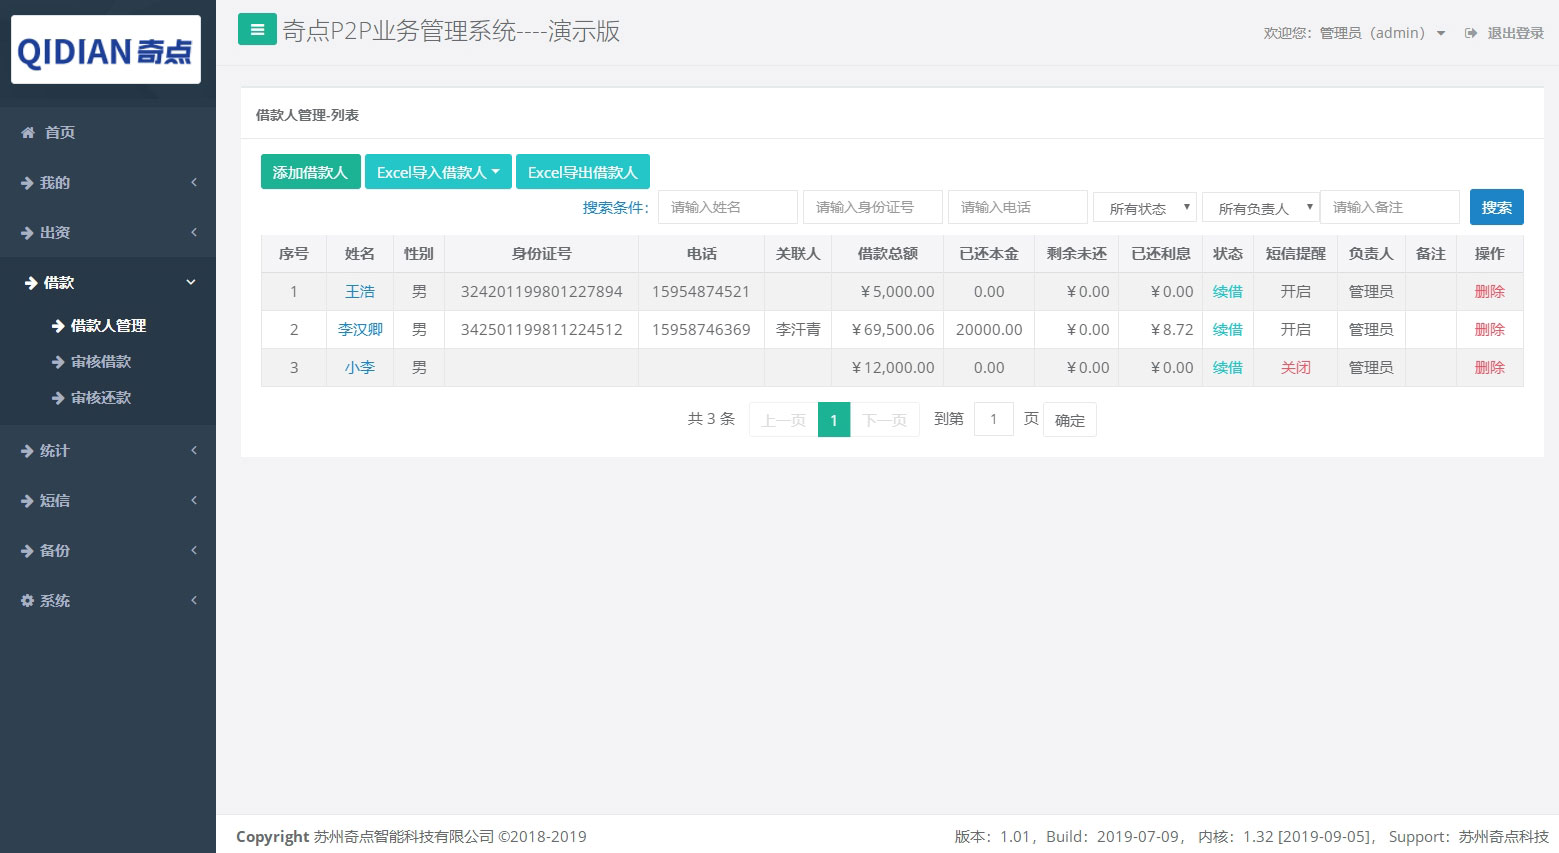Toggle SMS reminder 开启 for 王浩
This screenshot has width=1559, height=853.
1295,291
